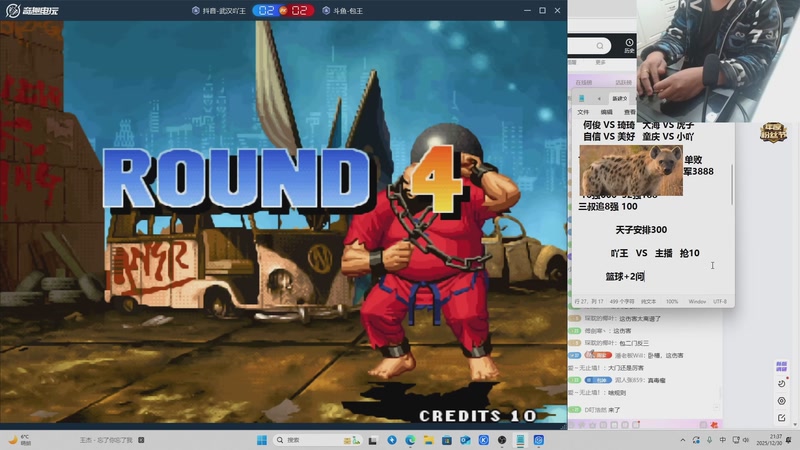Click the 行 27, 列 17 status entry
800x450 pixels.
click(589, 302)
